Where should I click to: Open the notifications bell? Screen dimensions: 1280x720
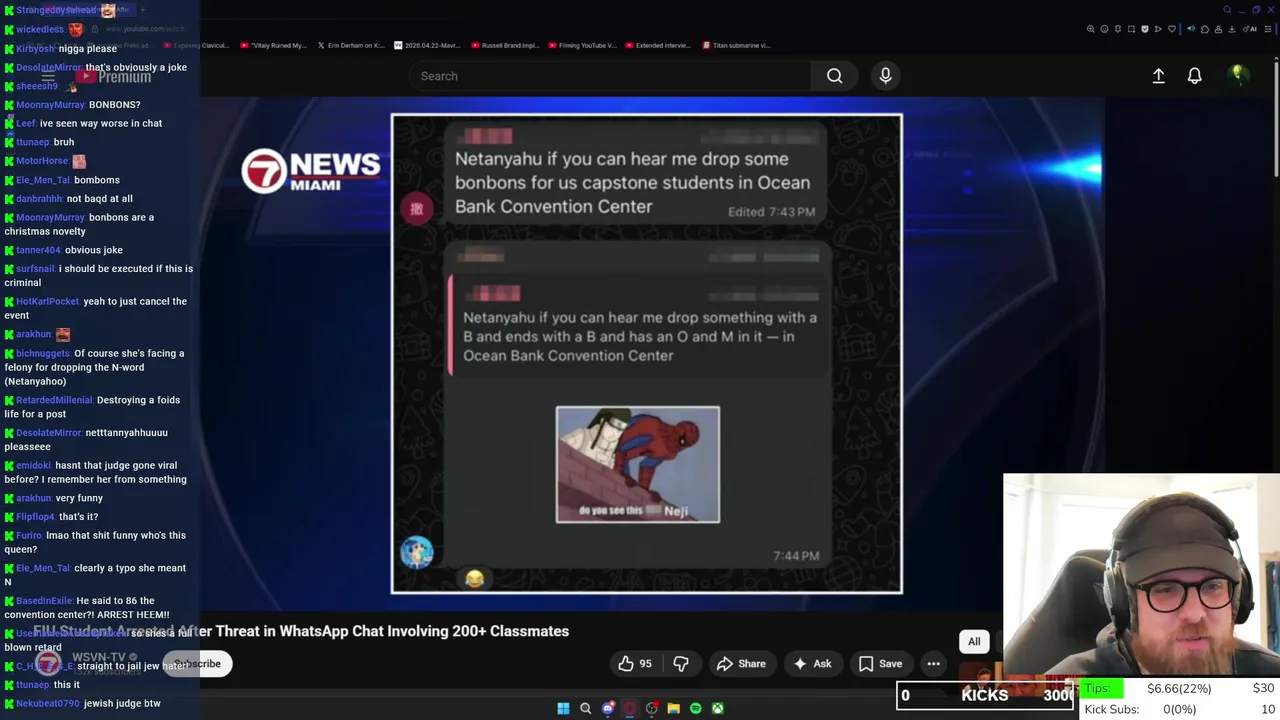[x=1194, y=76]
